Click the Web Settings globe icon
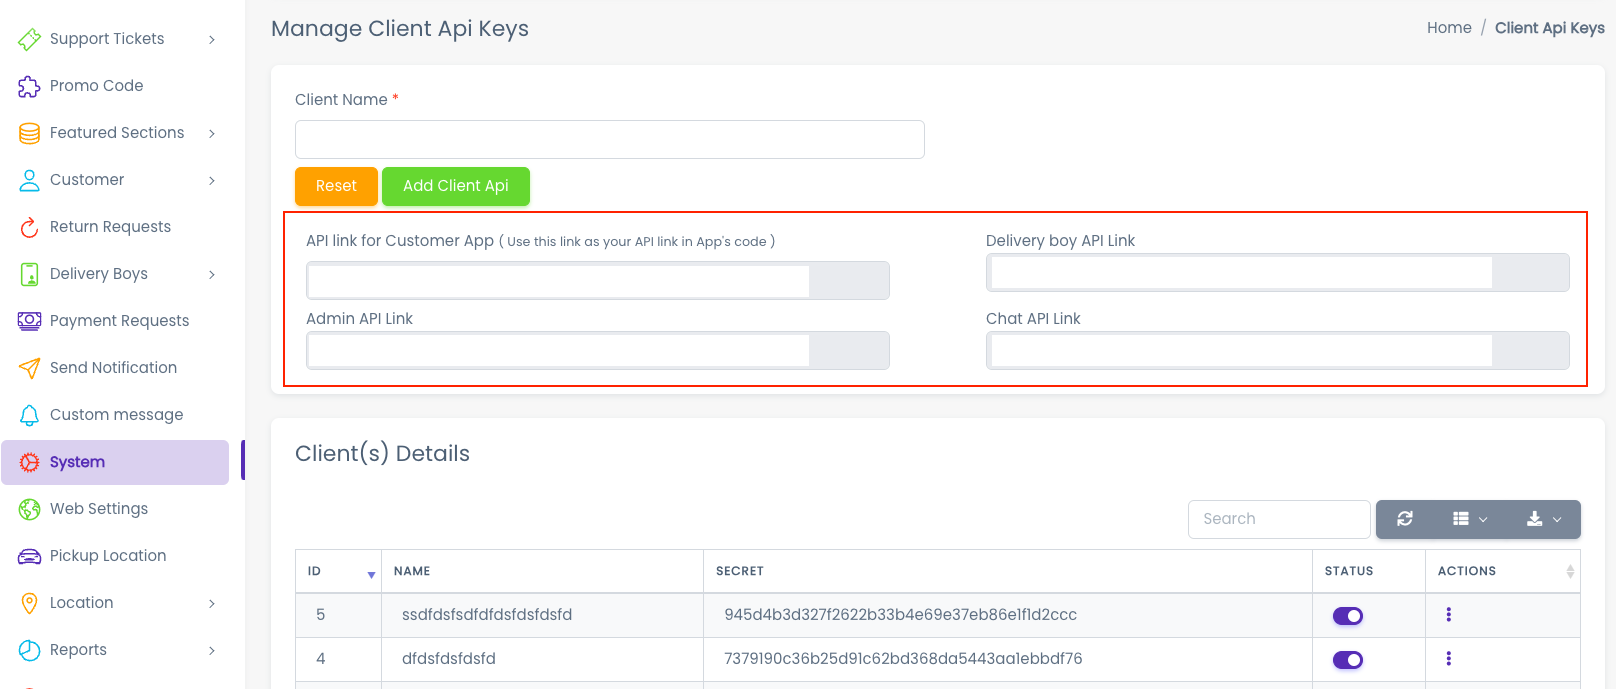 pyautogui.click(x=29, y=509)
